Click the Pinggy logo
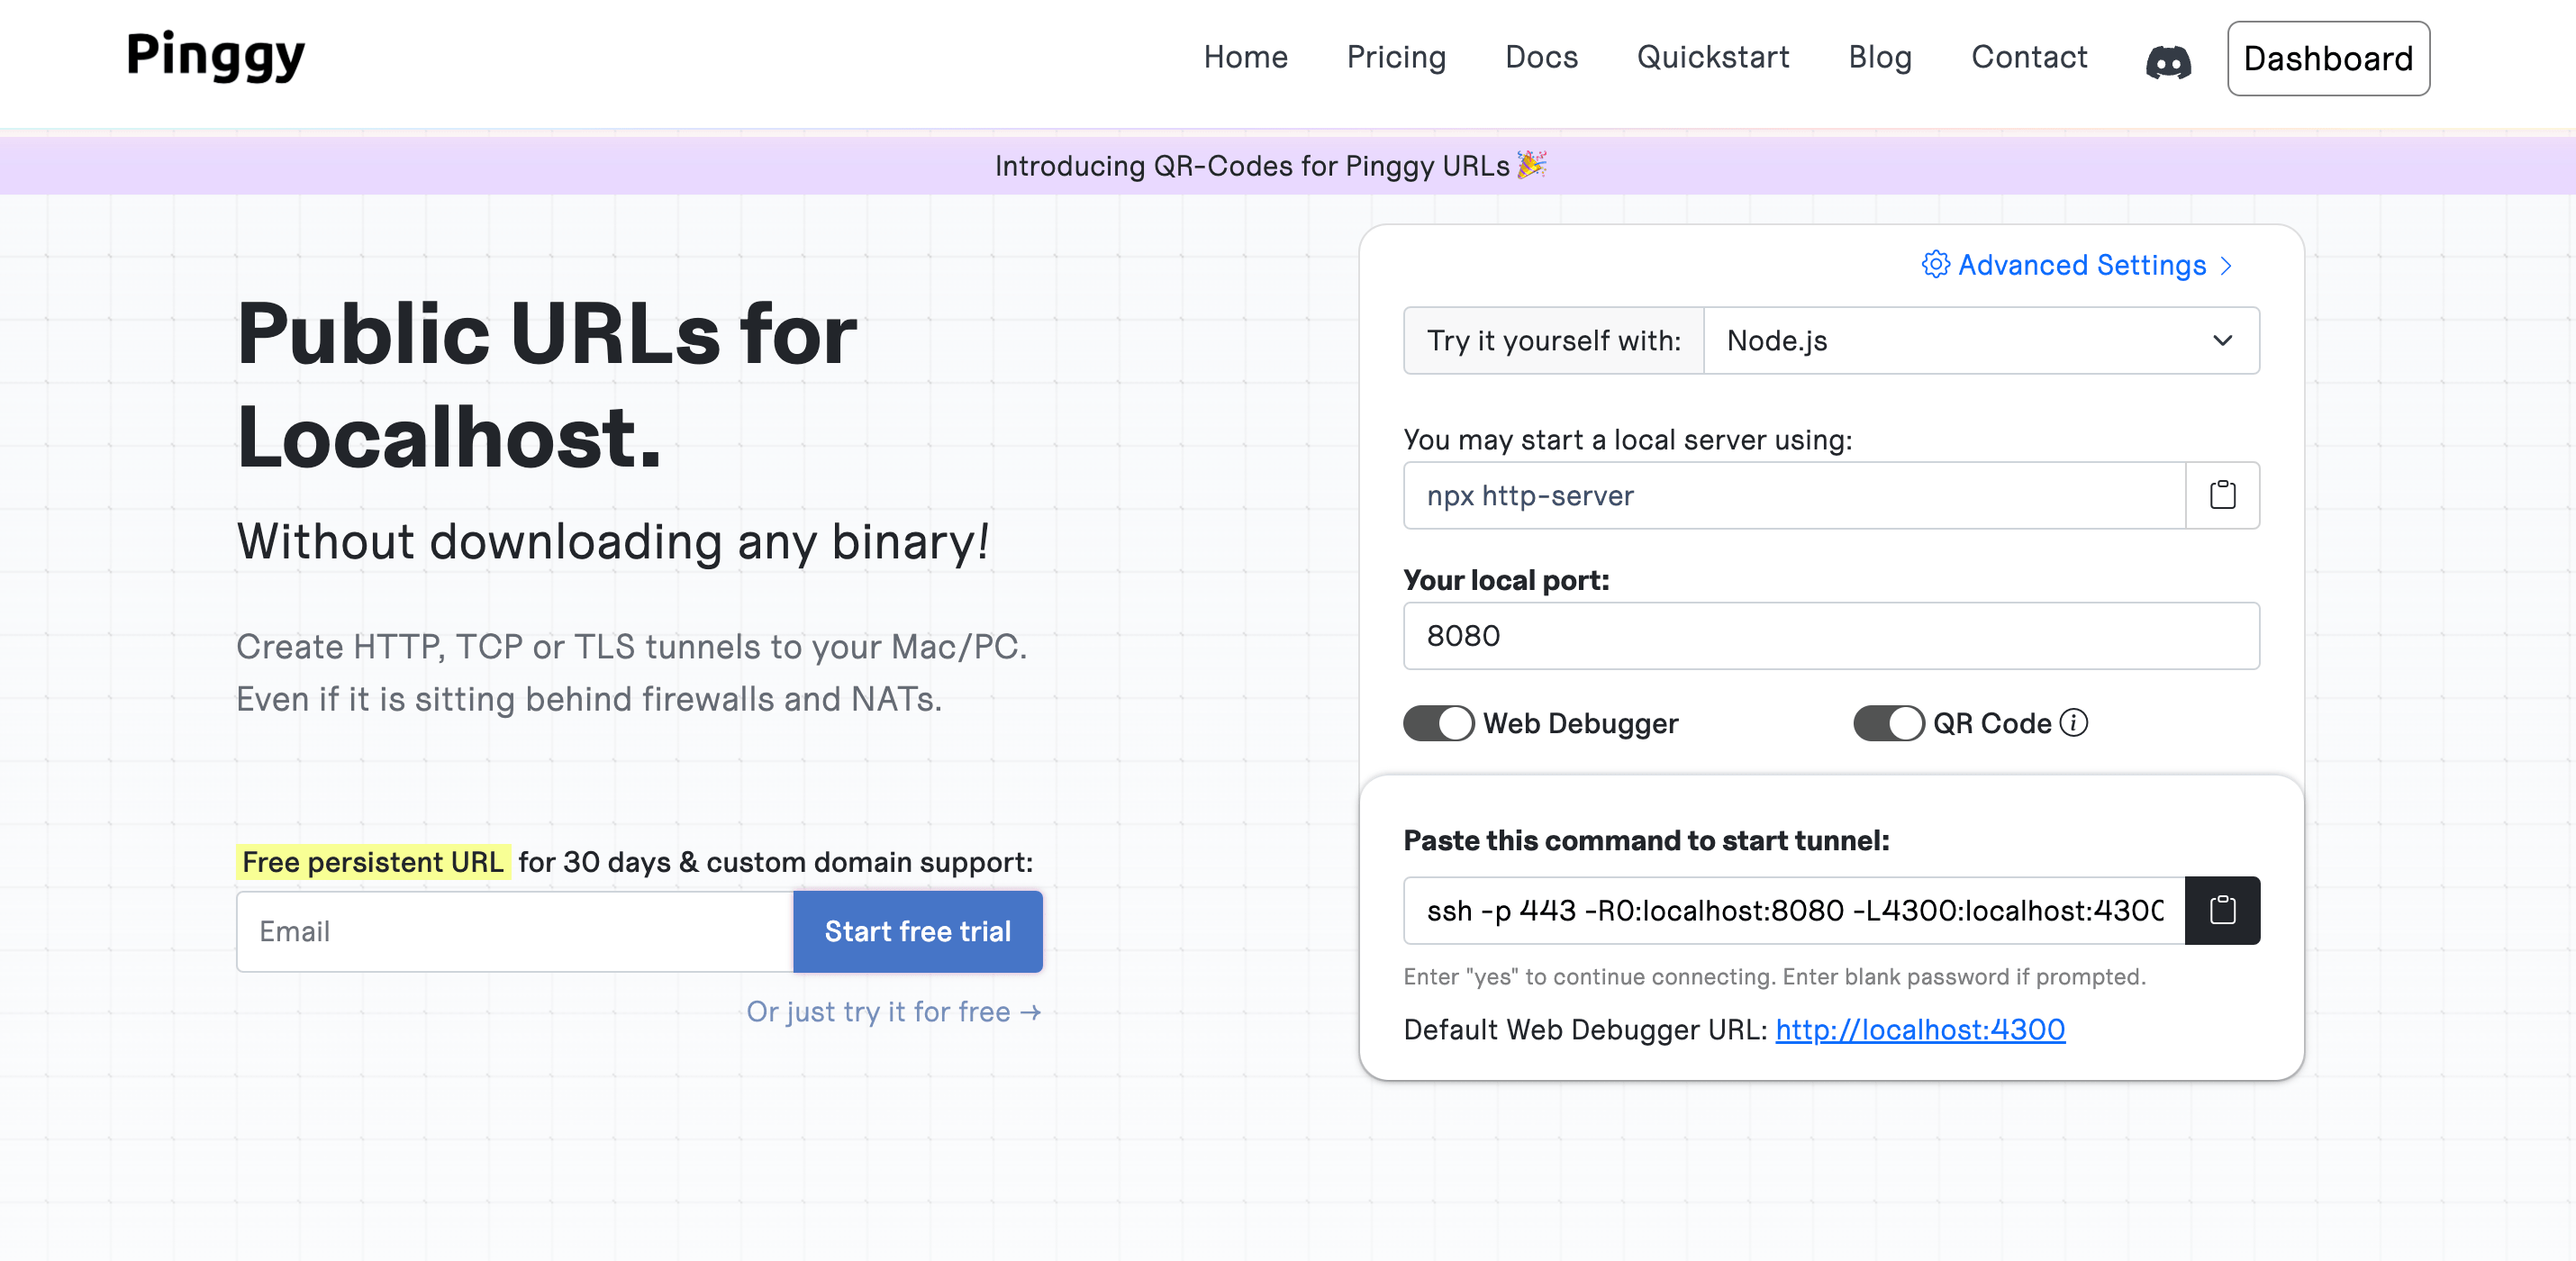2576x1261 pixels. (x=215, y=56)
